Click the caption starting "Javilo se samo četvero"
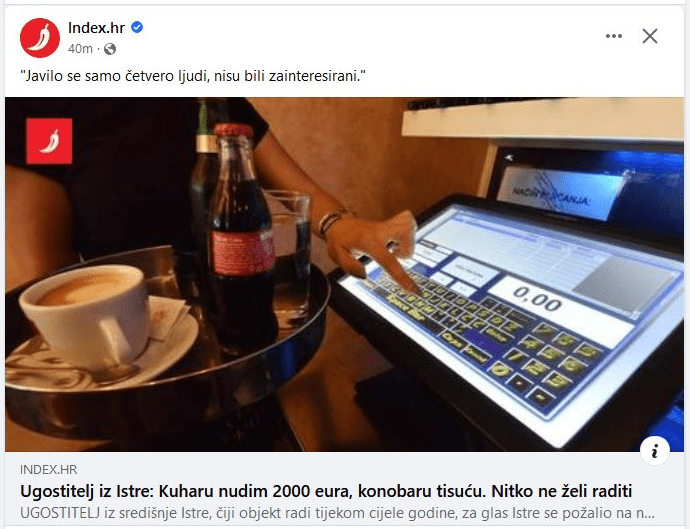The height and width of the screenshot is (529, 690). 193,76
